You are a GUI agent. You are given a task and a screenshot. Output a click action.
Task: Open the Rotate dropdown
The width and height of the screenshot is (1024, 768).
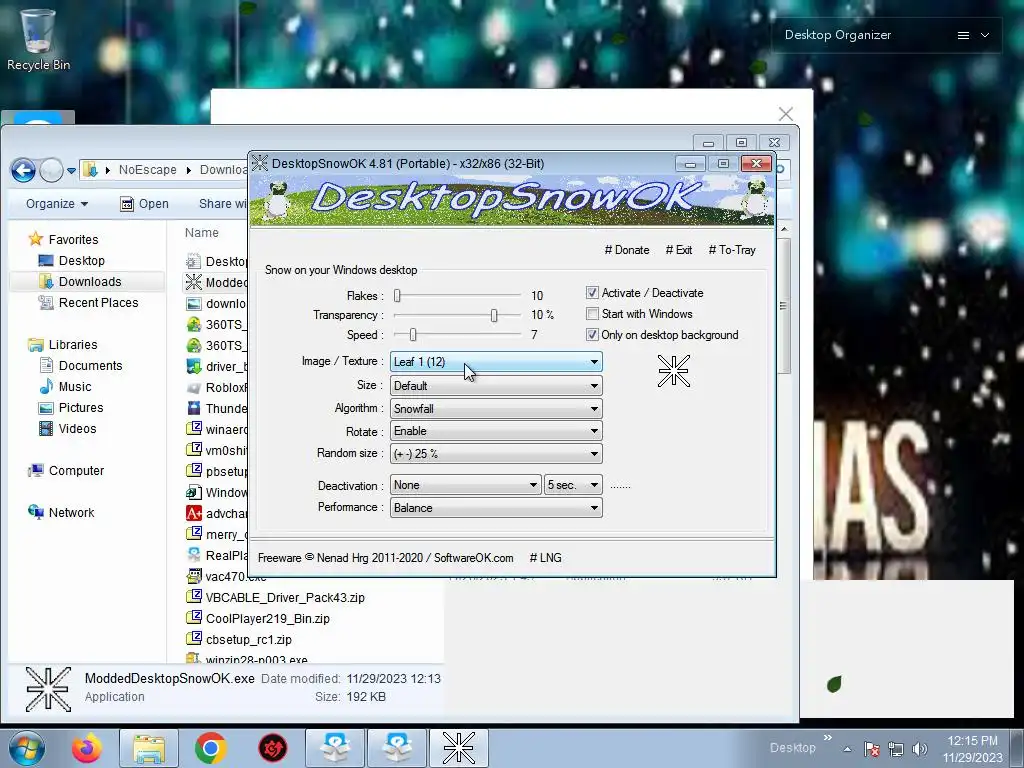click(x=496, y=431)
